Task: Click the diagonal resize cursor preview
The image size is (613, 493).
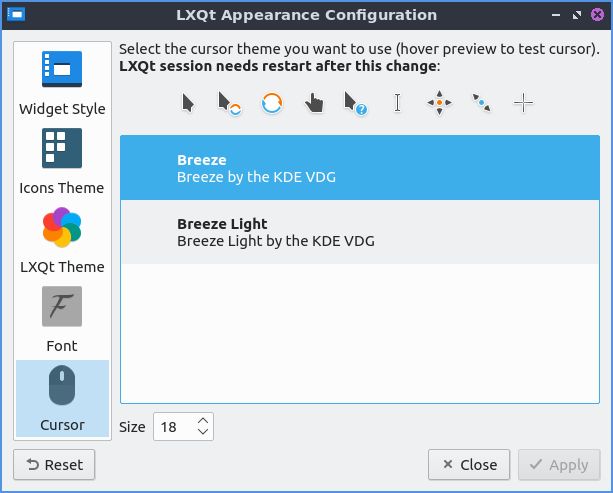Action: pos(481,103)
